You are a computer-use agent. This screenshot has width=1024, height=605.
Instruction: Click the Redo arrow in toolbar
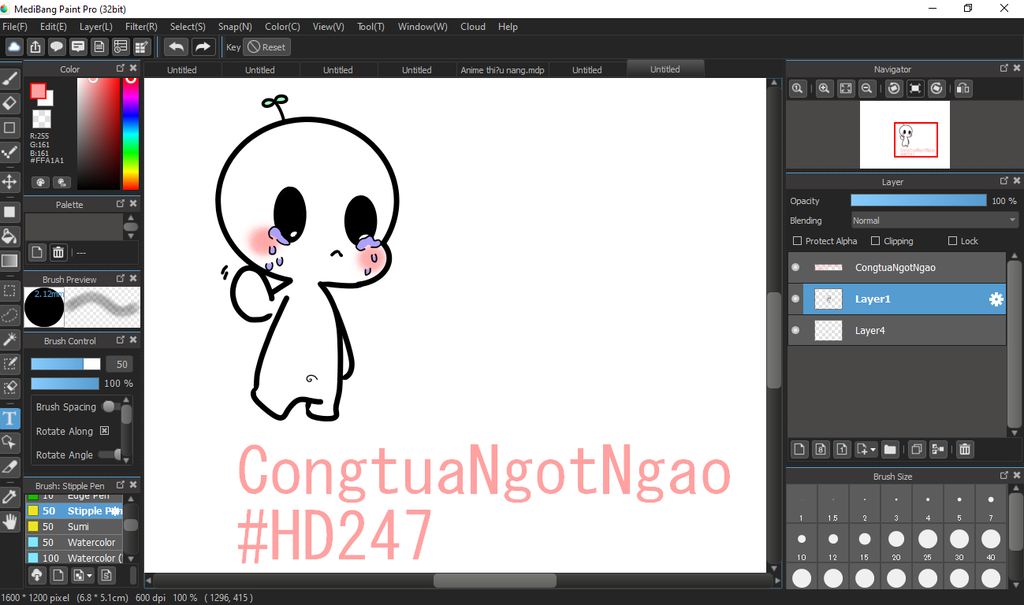point(202,47)
